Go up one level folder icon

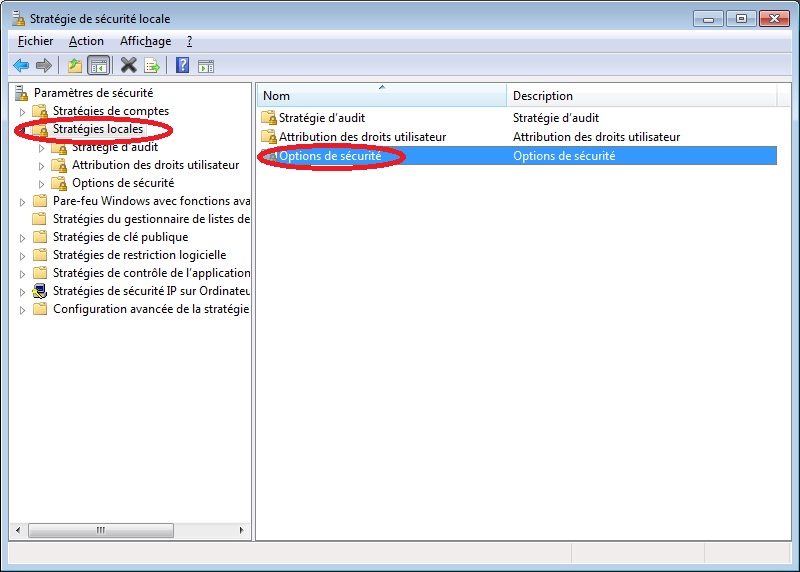(x=74, y=65)
